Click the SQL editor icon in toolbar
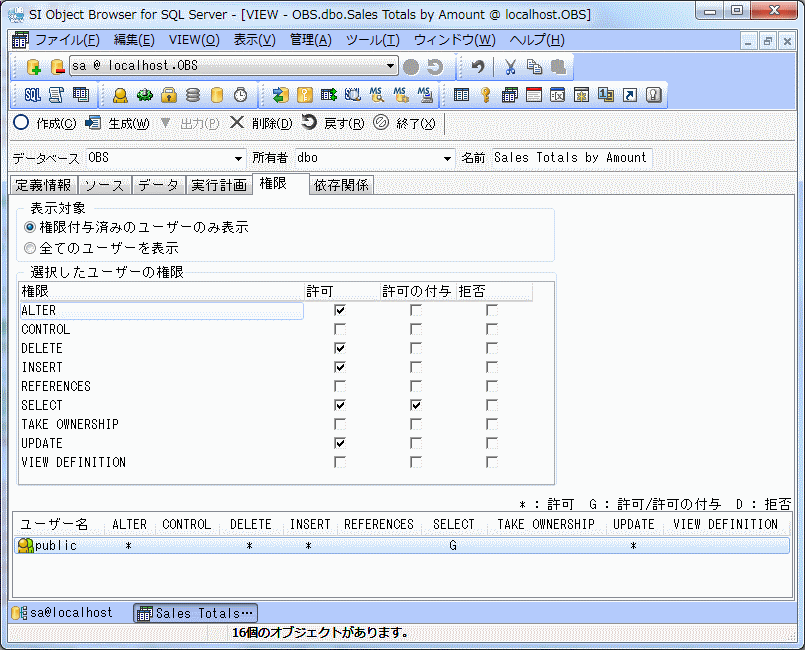The height and width of the screenshot is (650, 805). click(32, 95)
